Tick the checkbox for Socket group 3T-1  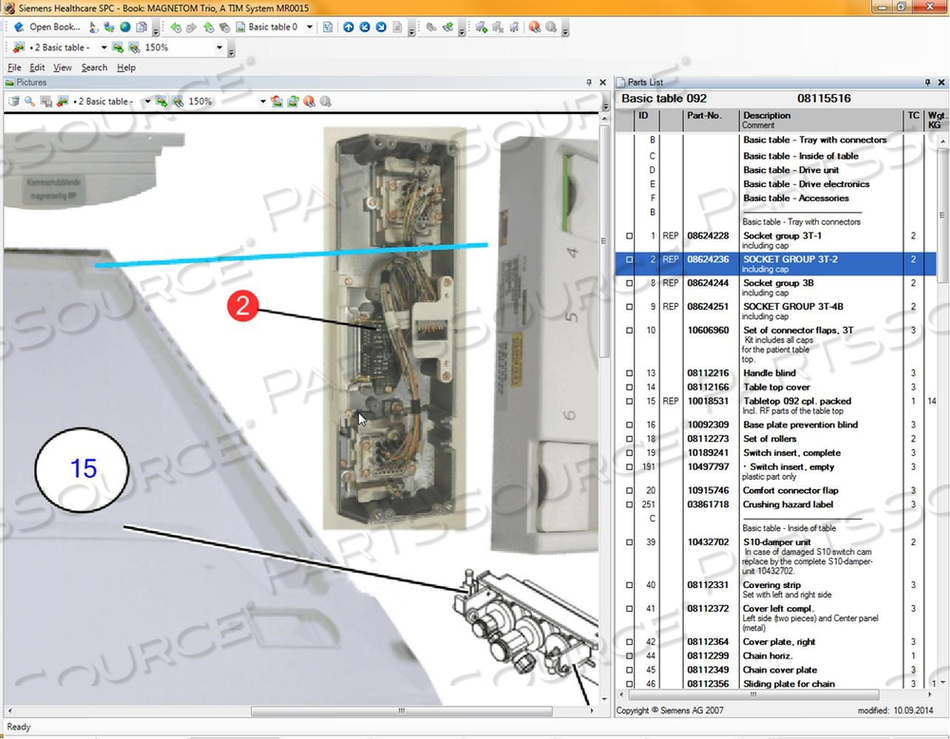coord(629,236)
